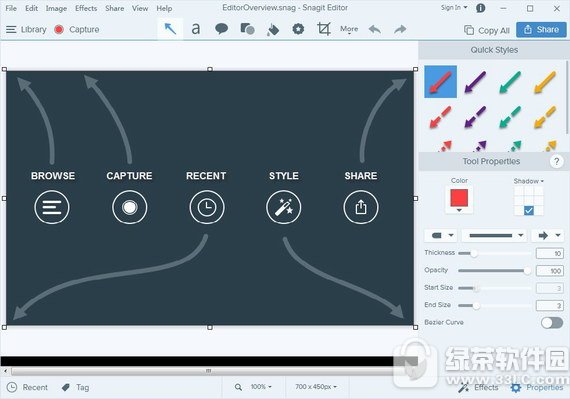Open the Edit menu
This screenshot has width=570, height=399.
click(31, 8)
